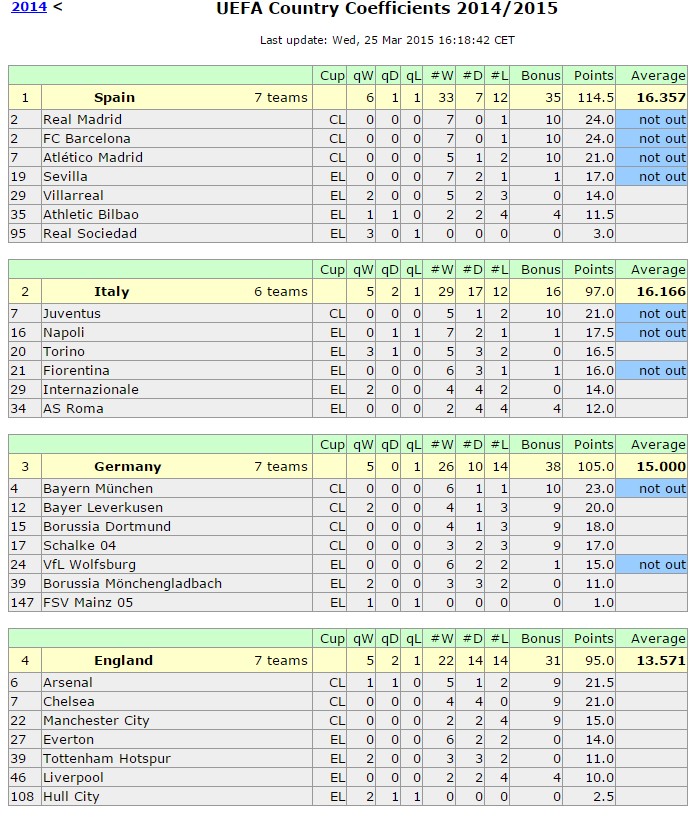Open Bayern München team entry

pyautogui.click(x=98, y=489)
